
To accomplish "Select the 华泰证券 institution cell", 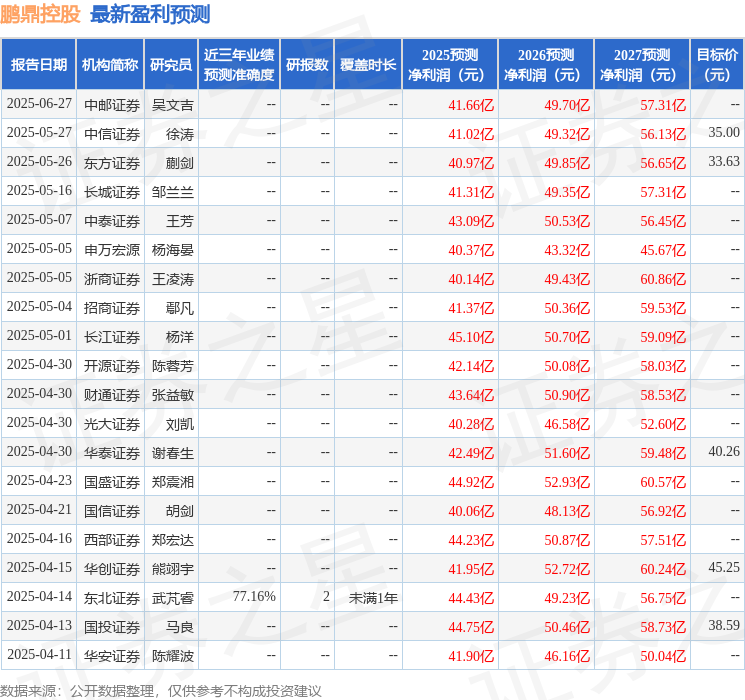I will [112, 453].
